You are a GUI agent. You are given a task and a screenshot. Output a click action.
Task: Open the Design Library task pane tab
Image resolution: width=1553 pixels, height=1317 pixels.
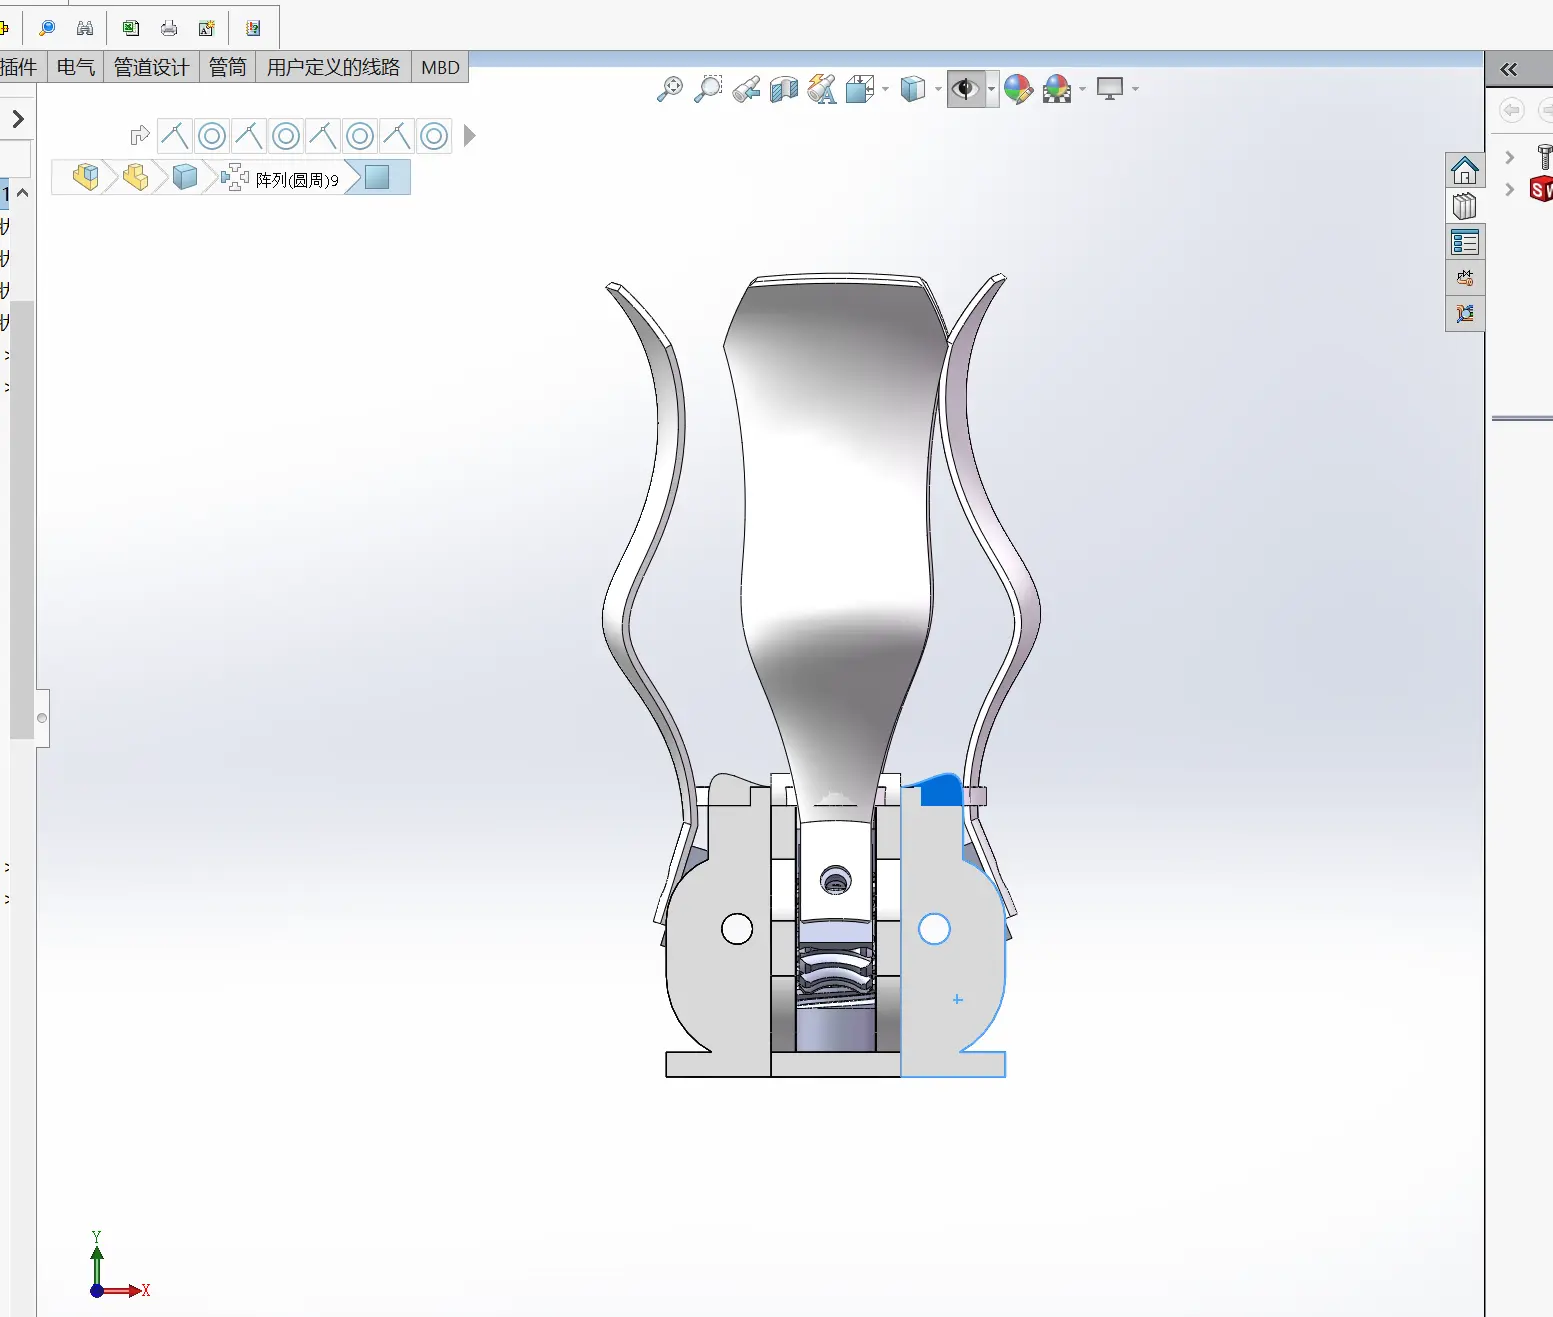pyautogui.click(x=1465, y=206)
